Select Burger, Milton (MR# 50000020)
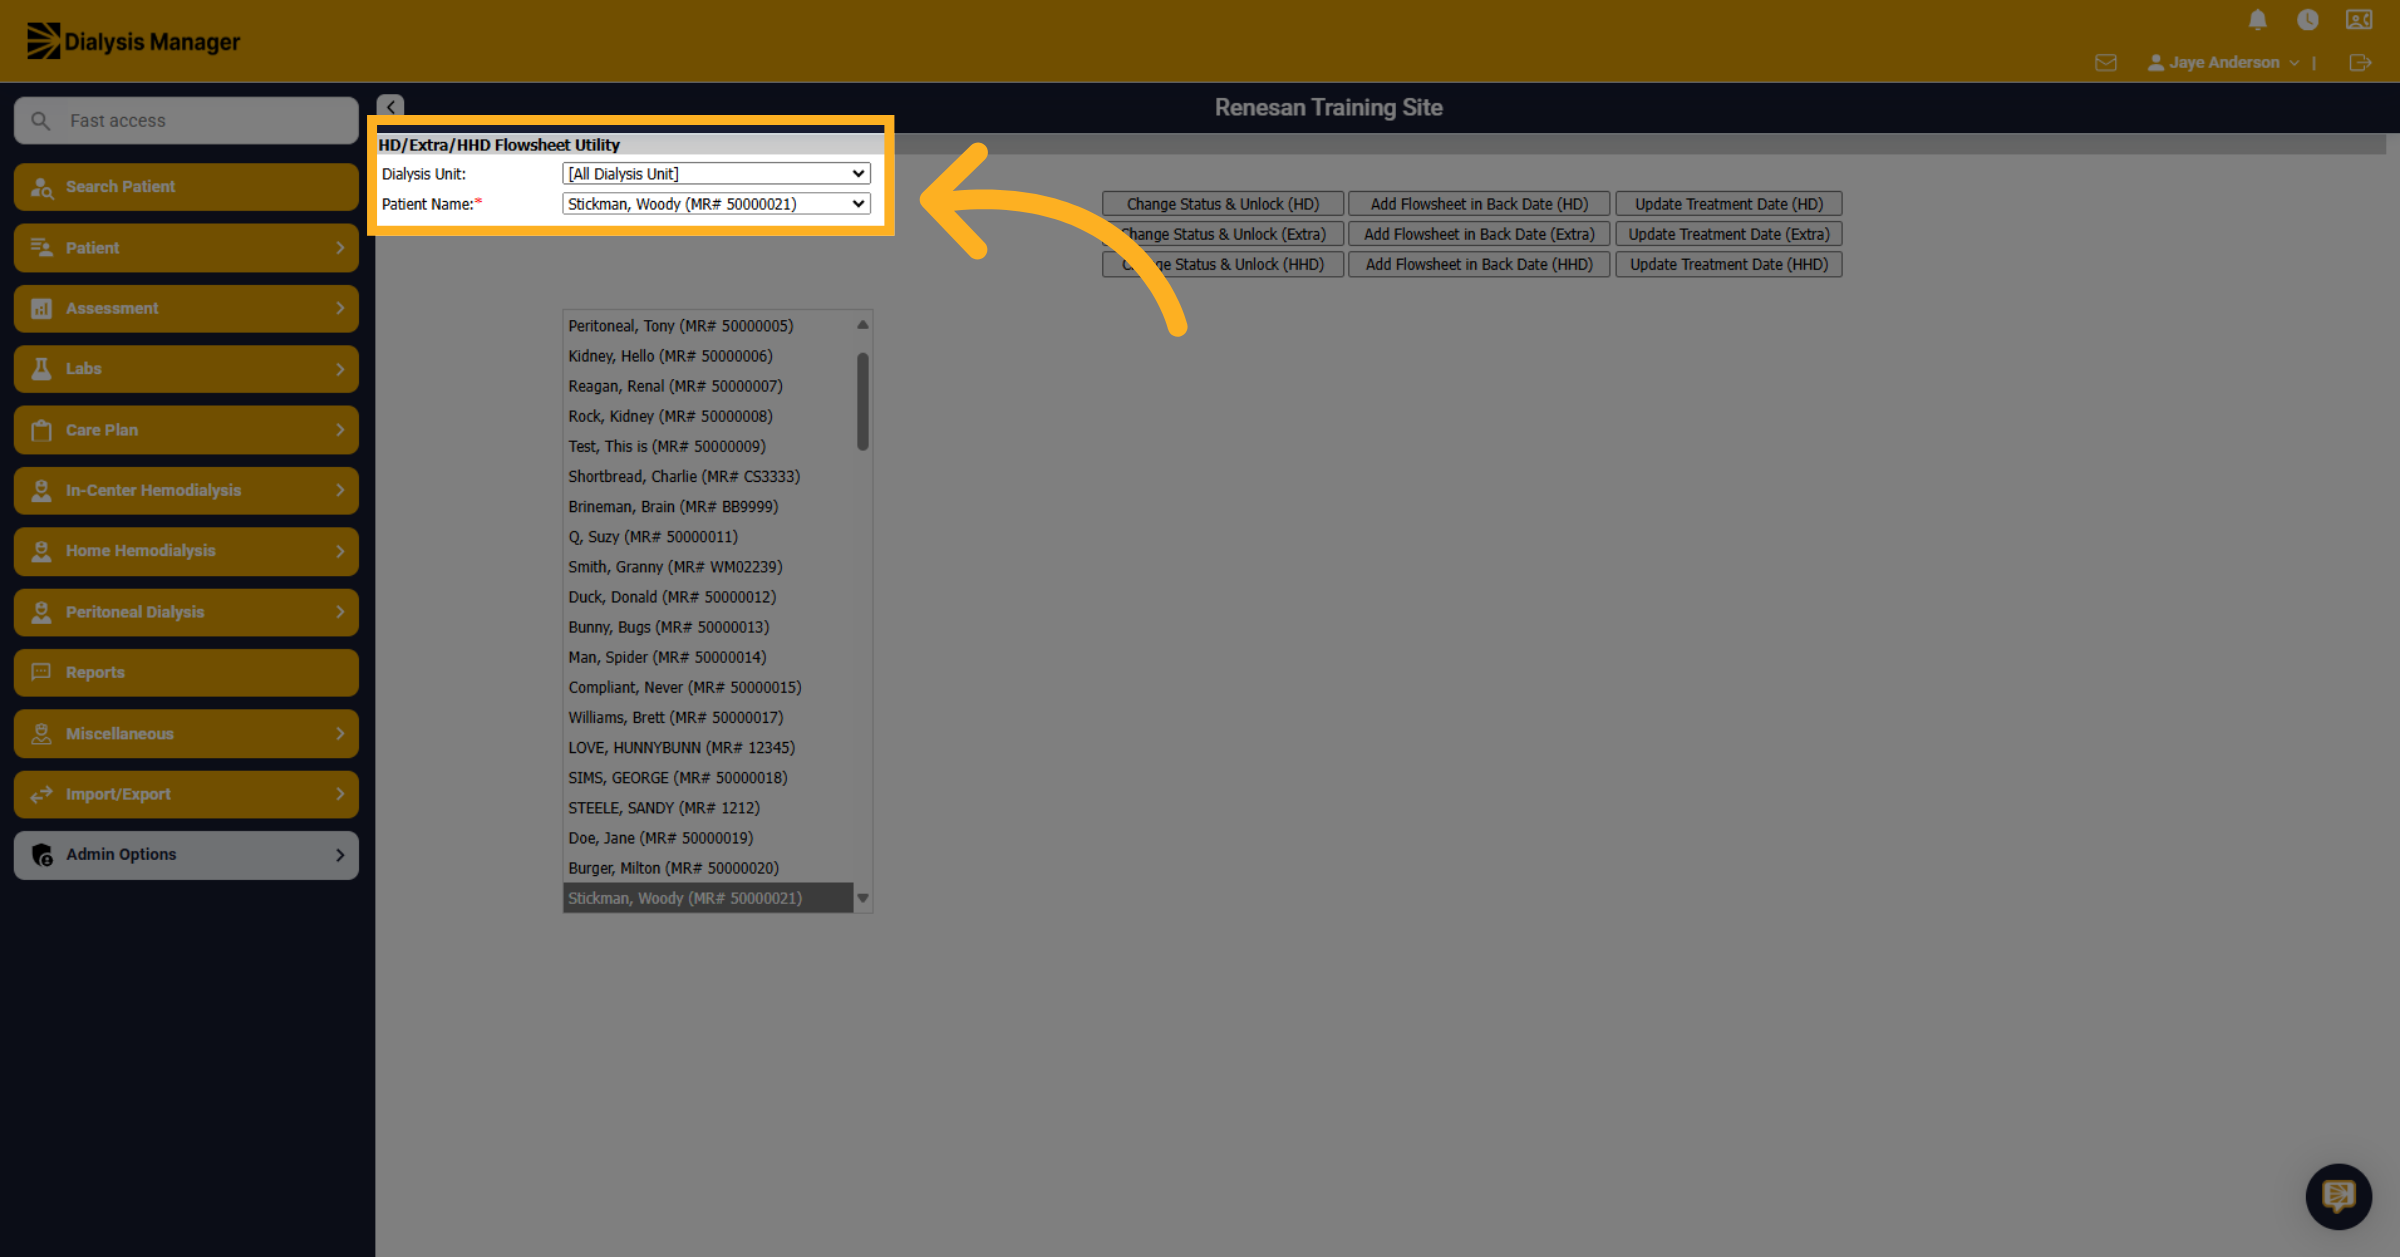Screen dimensions: 2400x1257 [x=708, y=868]
